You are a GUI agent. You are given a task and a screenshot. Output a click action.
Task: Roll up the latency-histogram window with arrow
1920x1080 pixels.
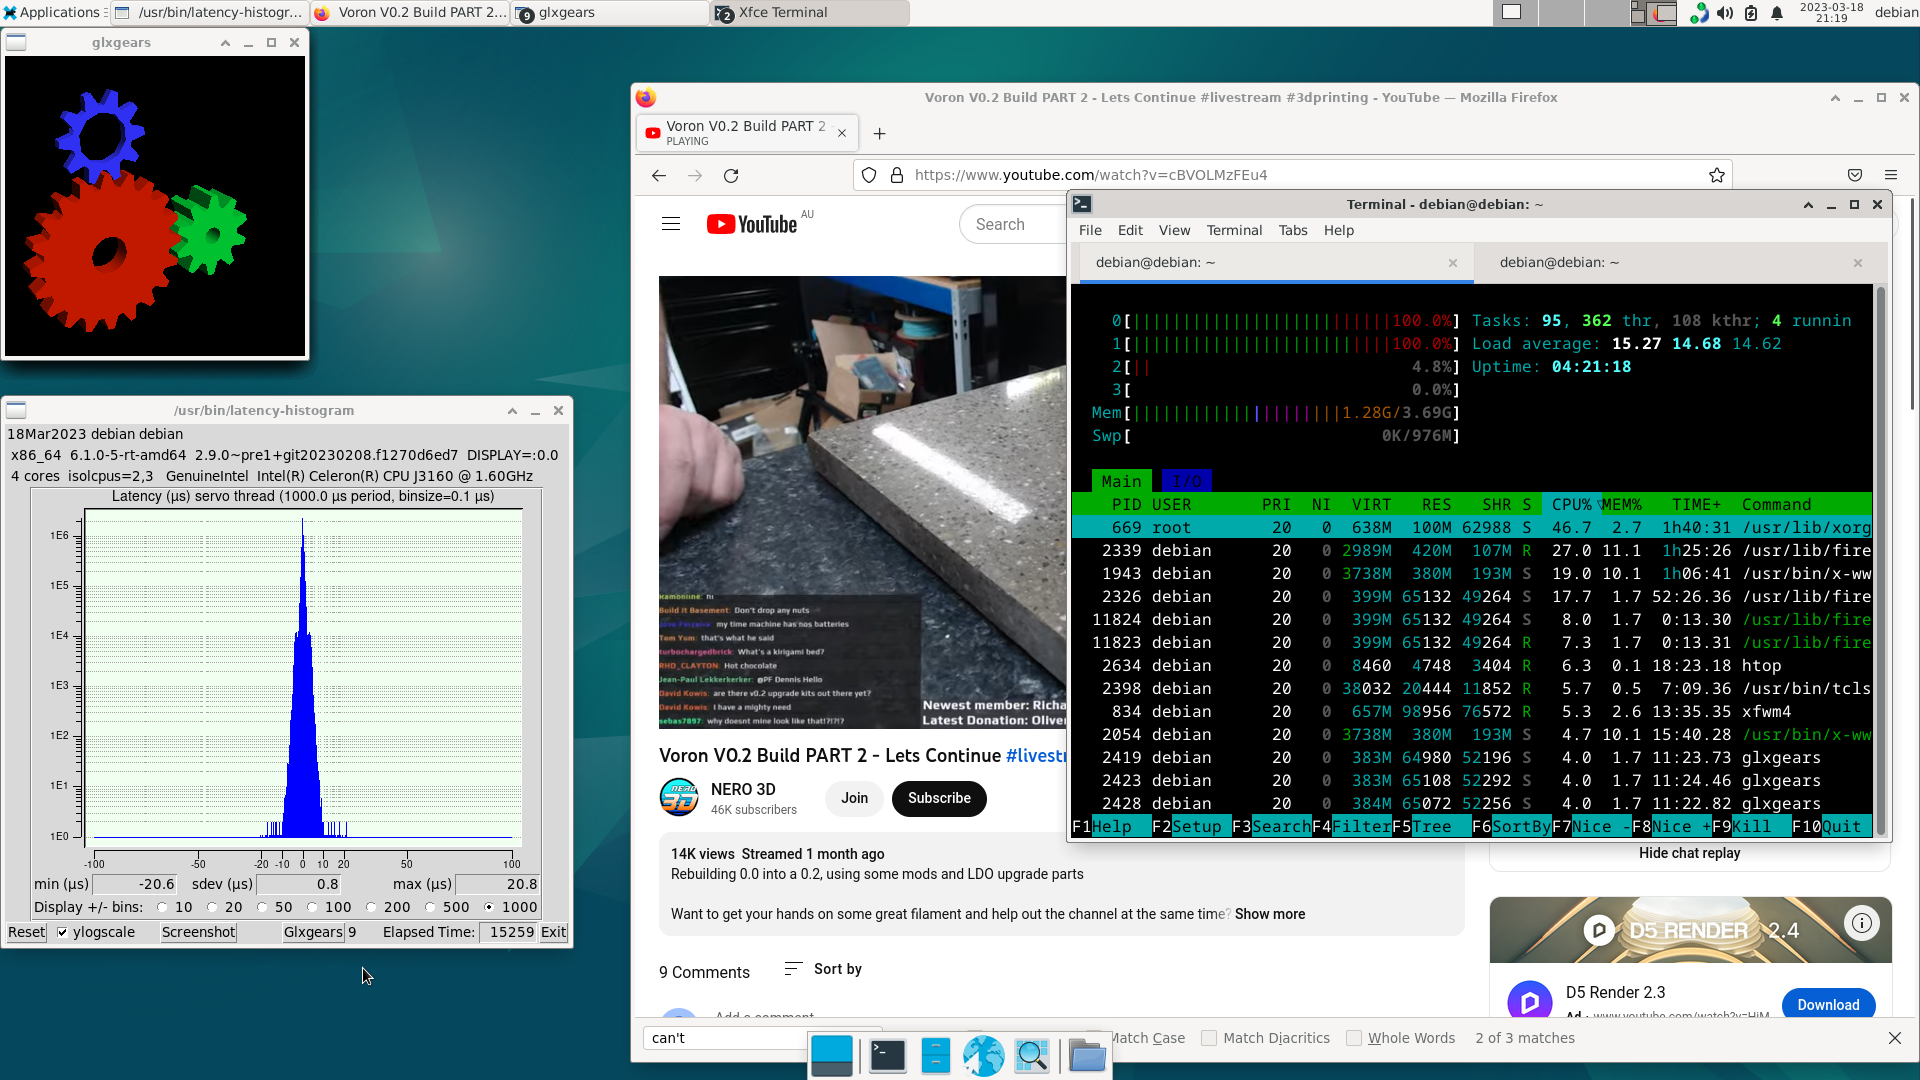(x=512, y=411)
